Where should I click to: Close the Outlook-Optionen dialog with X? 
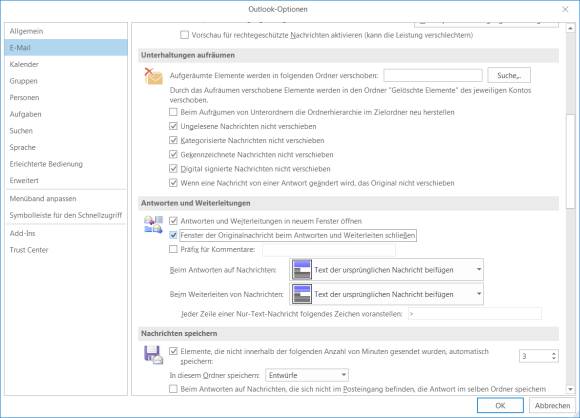565,9
